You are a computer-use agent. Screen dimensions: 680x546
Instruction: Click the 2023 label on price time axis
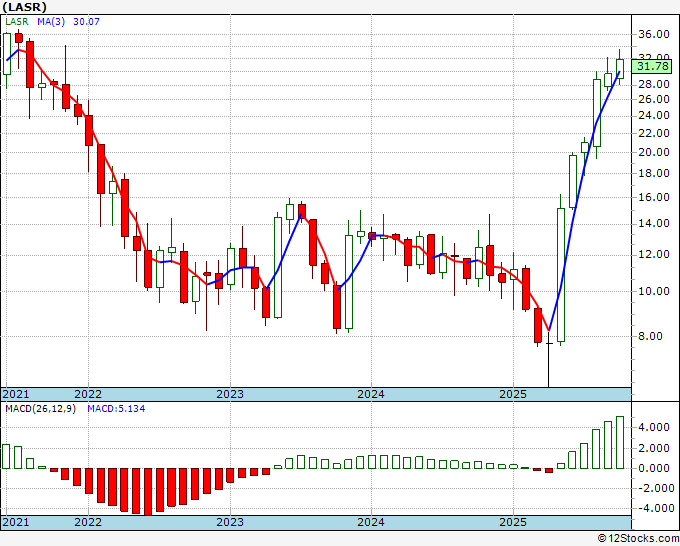click(x=230, y=394)
